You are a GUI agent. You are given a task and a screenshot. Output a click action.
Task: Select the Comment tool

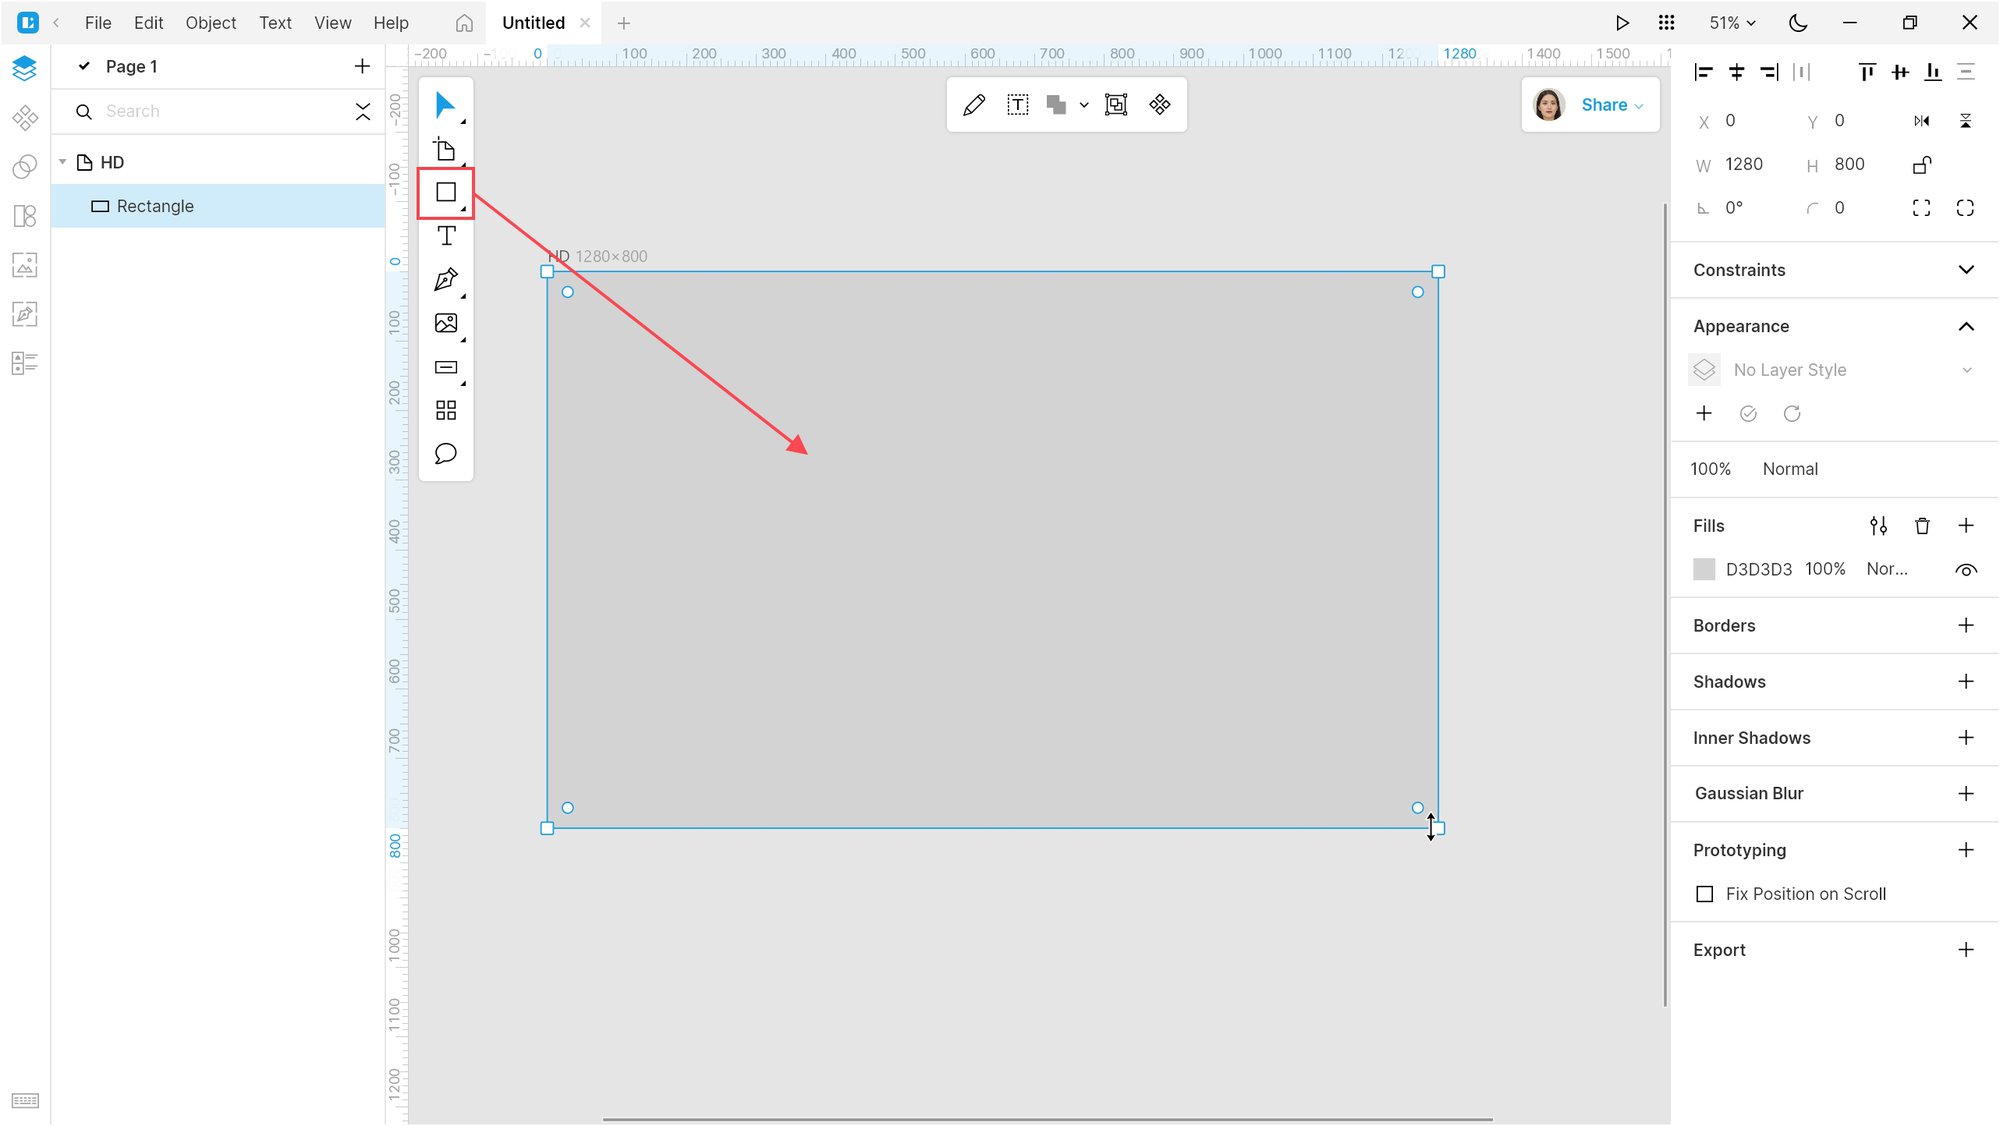tap(446, 454)
